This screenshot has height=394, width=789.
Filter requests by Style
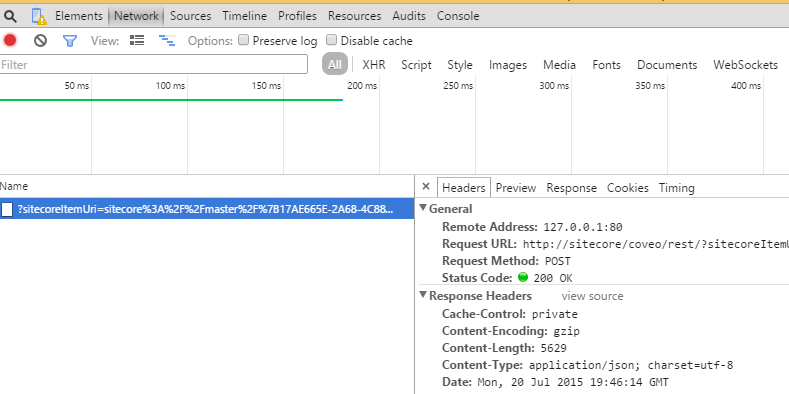pyautogui.click(x=460, y=65)
